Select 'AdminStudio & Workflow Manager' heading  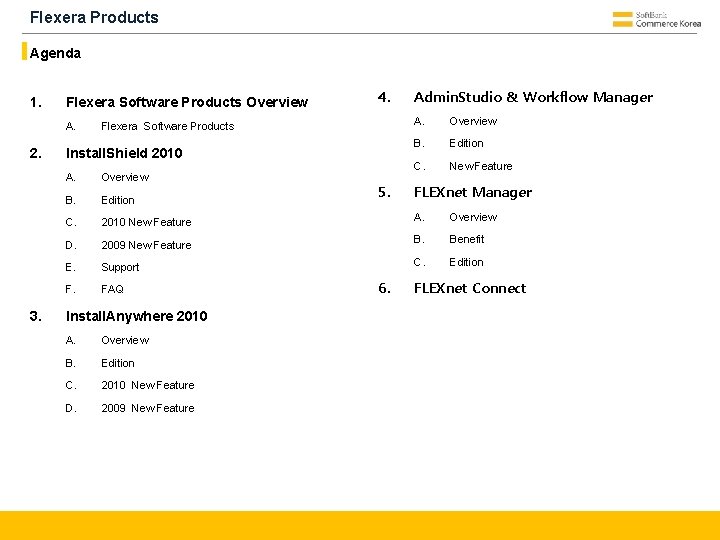(533, 97)
